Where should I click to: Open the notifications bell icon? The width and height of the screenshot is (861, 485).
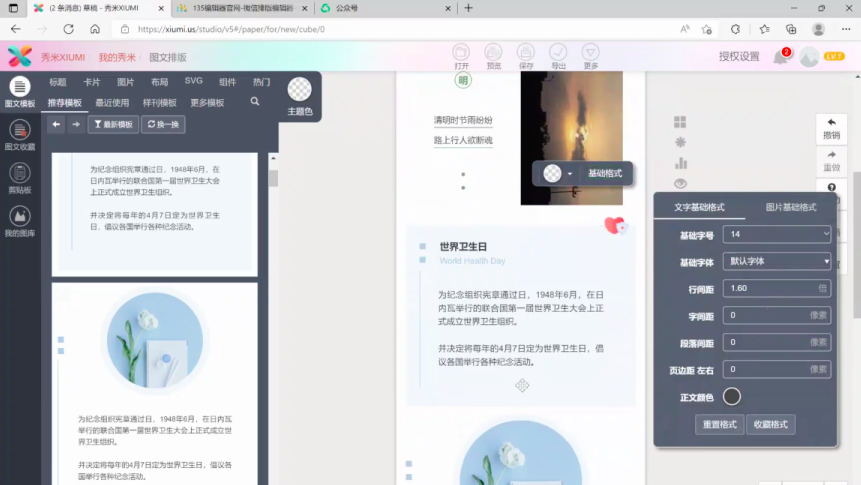[x=781, y=57]
